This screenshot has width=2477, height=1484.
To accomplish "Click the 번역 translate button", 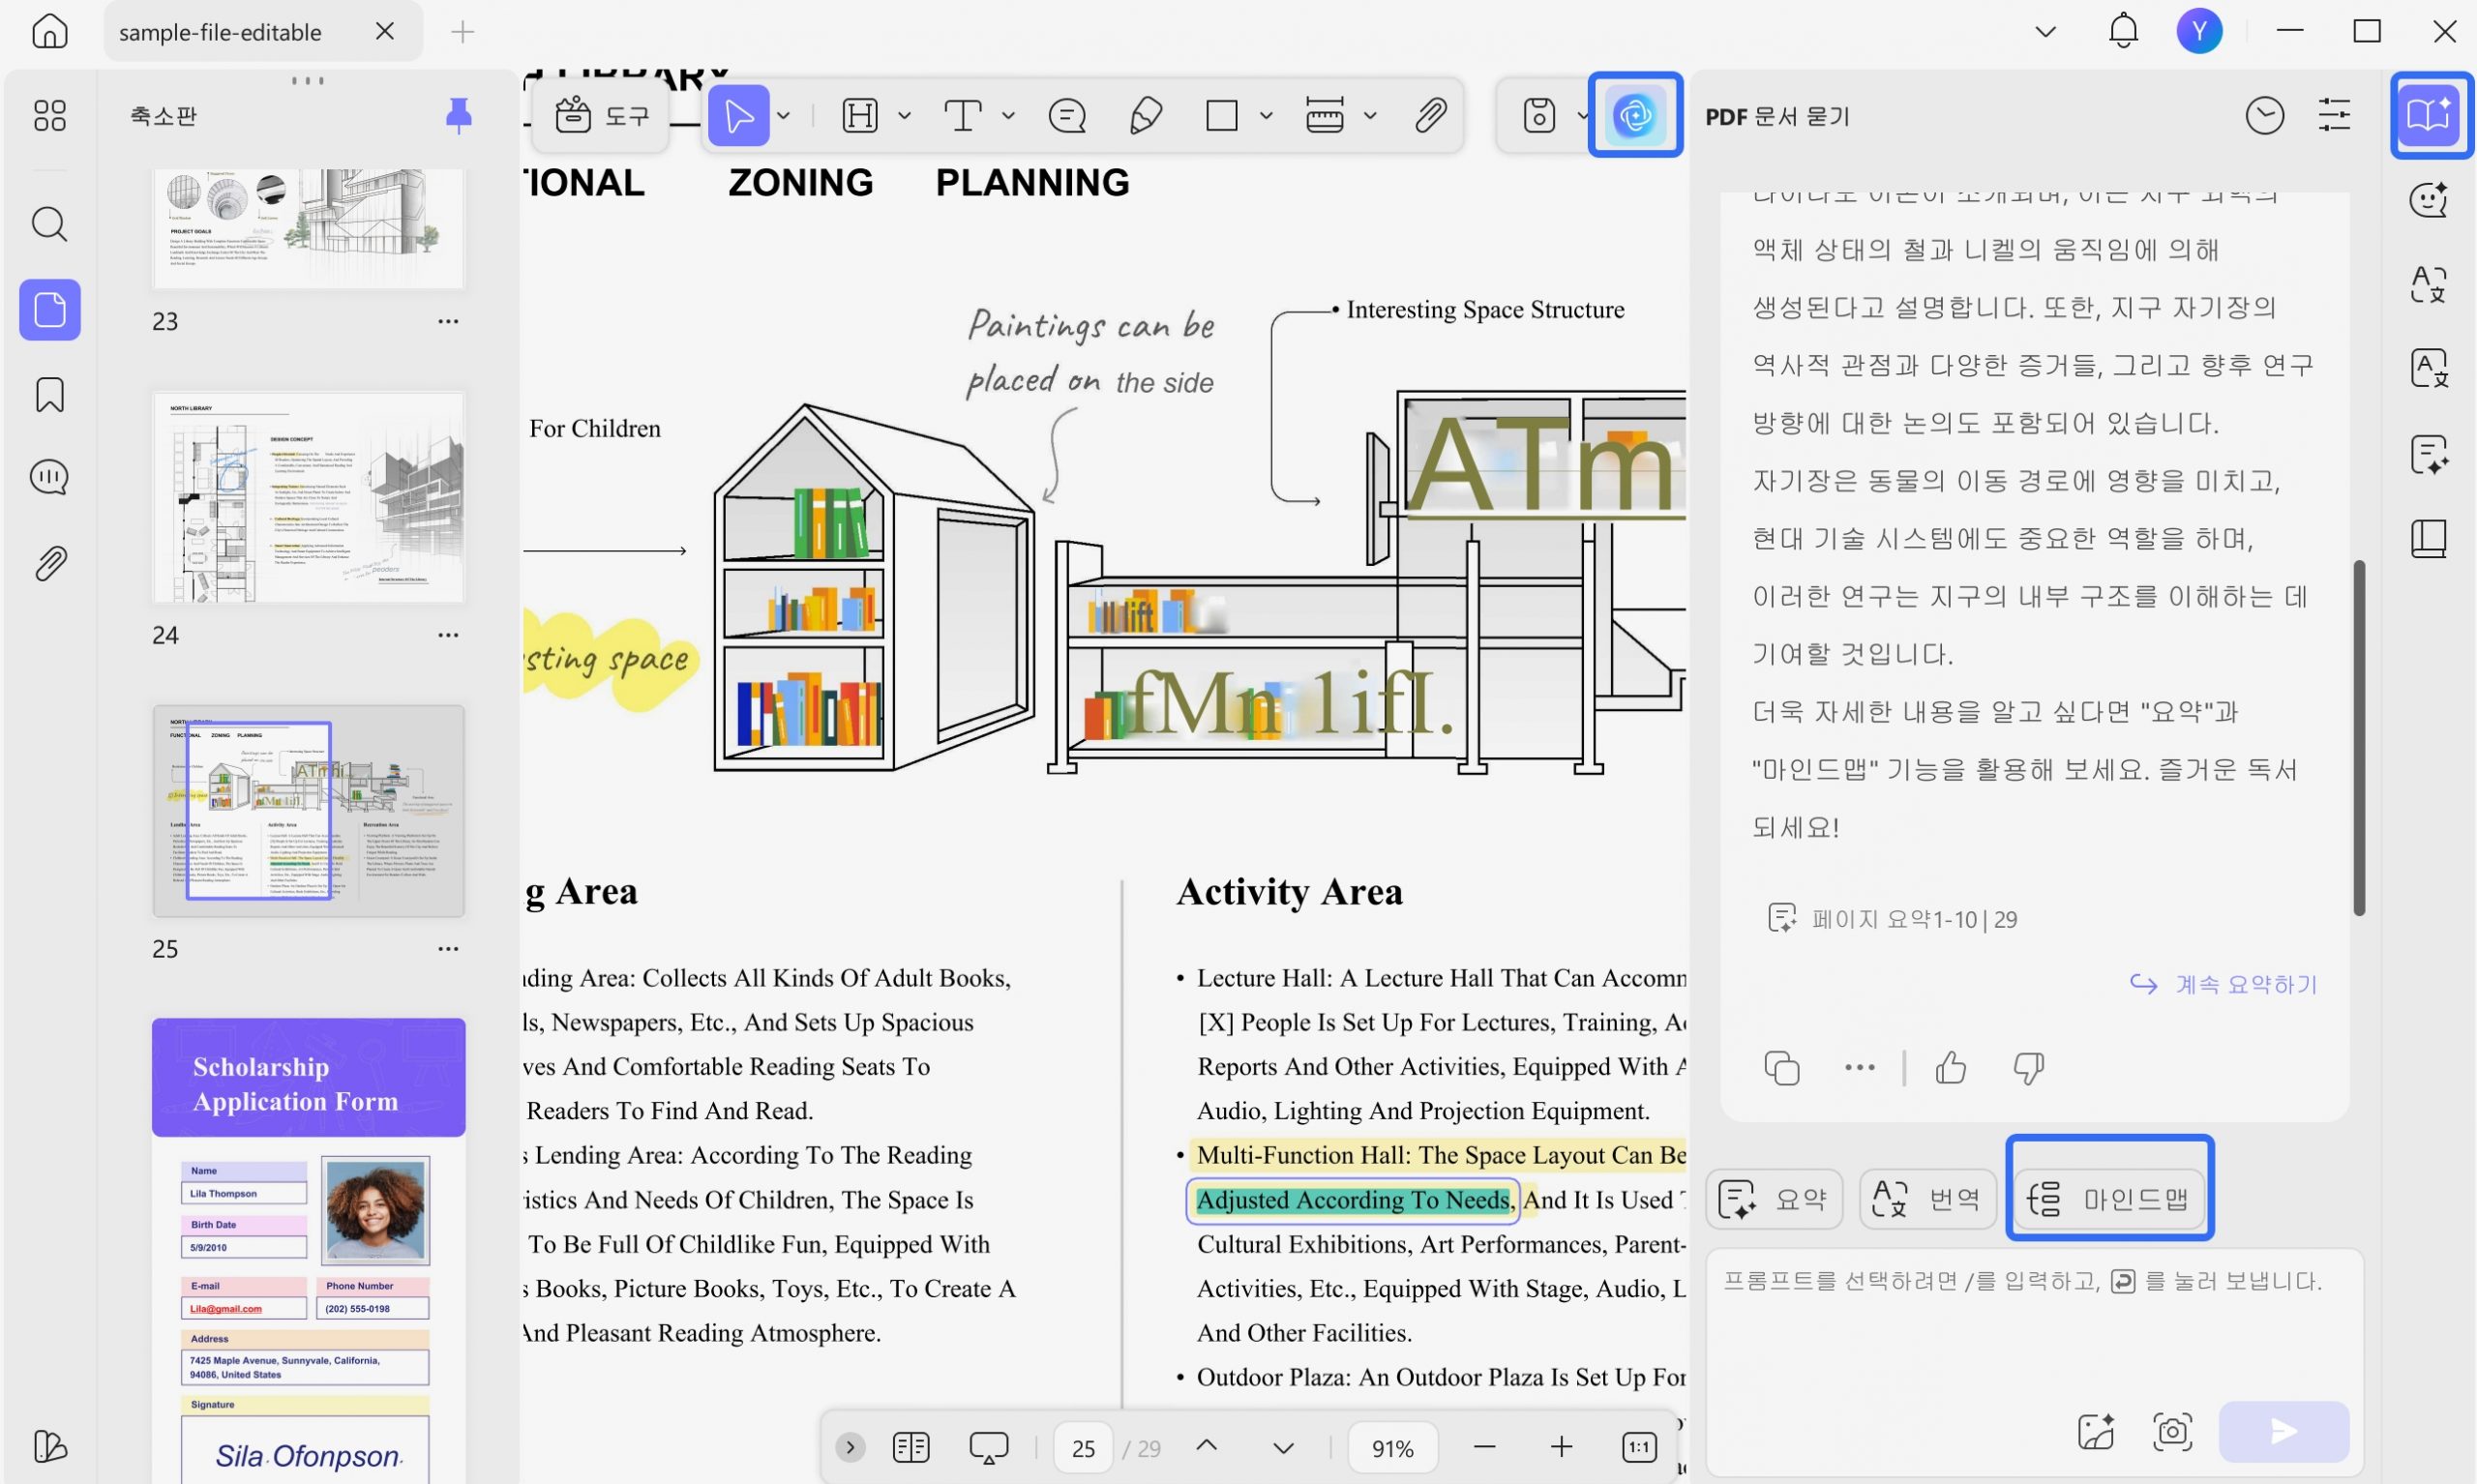I will [1928, 1198].
